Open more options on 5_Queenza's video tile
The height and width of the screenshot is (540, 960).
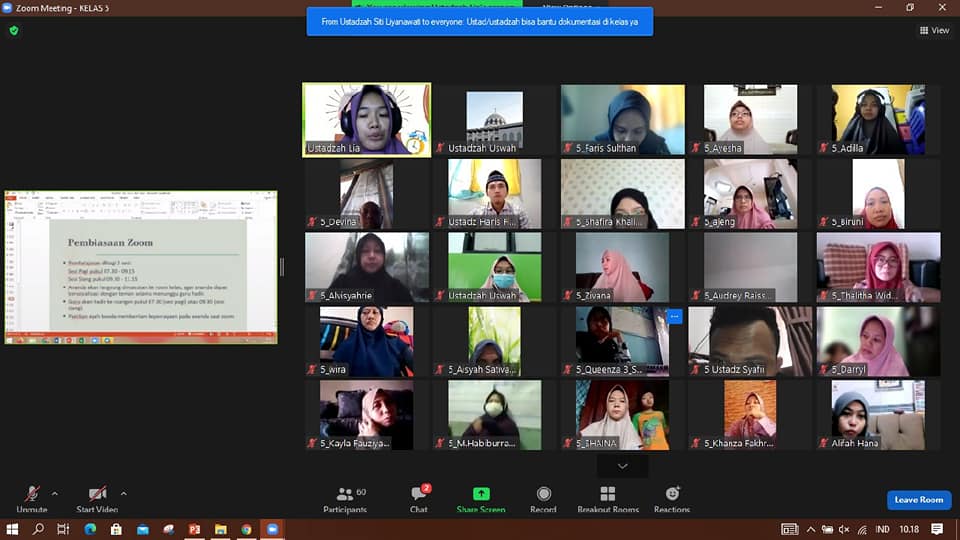(x=675, y=316)
